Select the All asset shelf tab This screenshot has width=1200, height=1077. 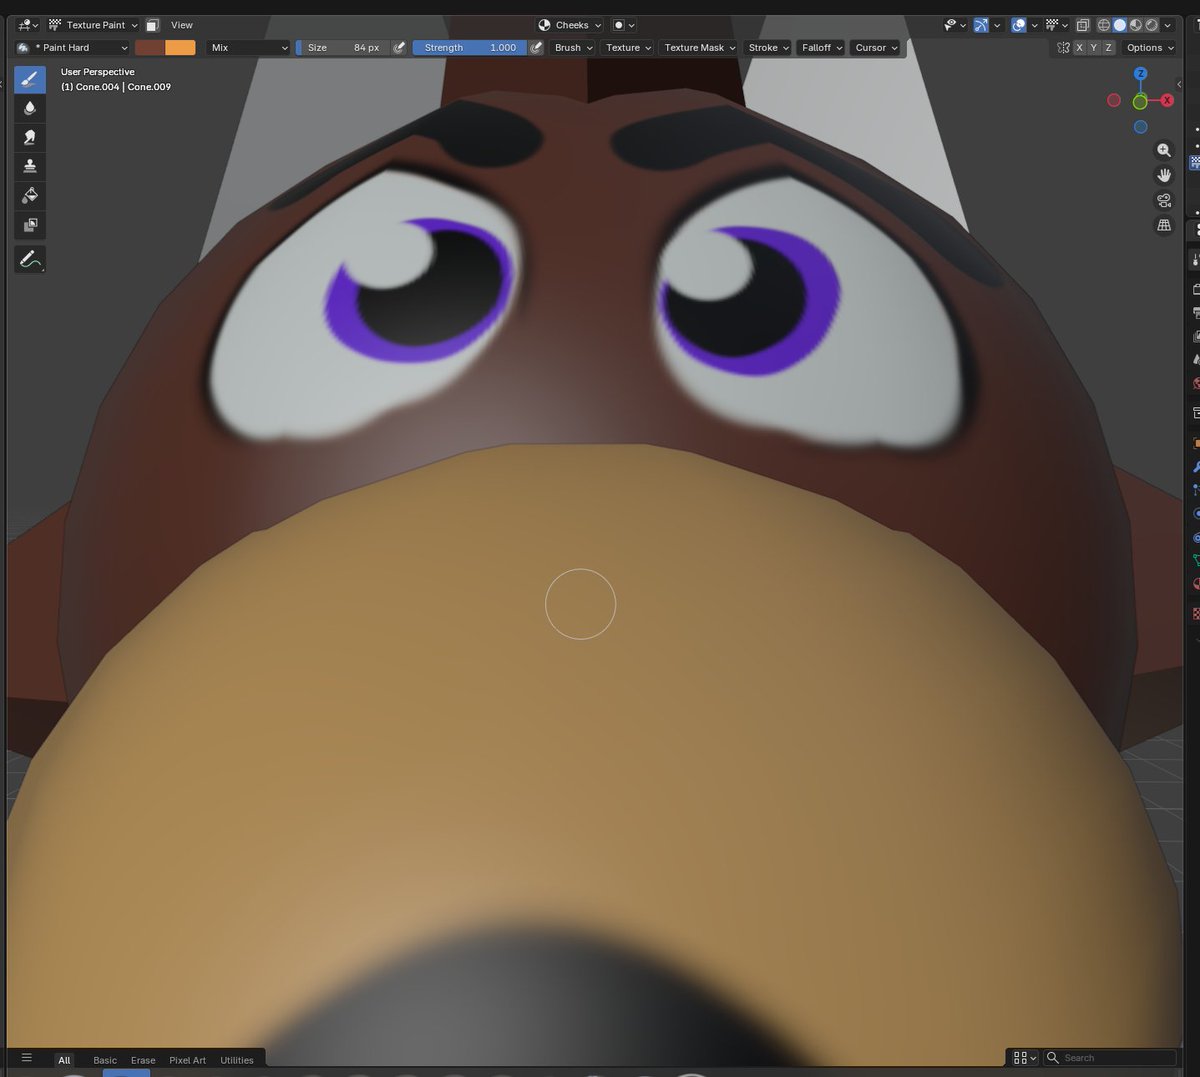(64, 1060)
